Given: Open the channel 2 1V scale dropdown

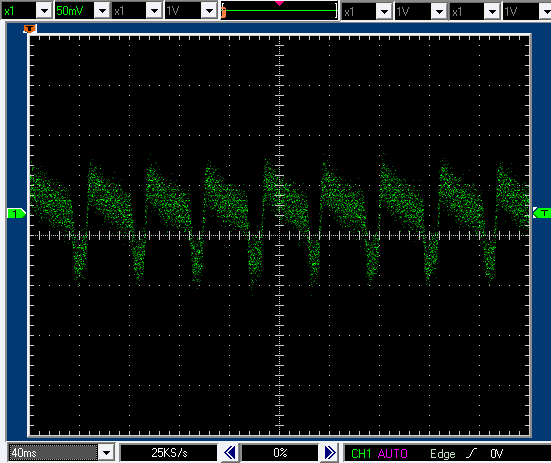Looking at the screenshot, I should pos(209,11).
